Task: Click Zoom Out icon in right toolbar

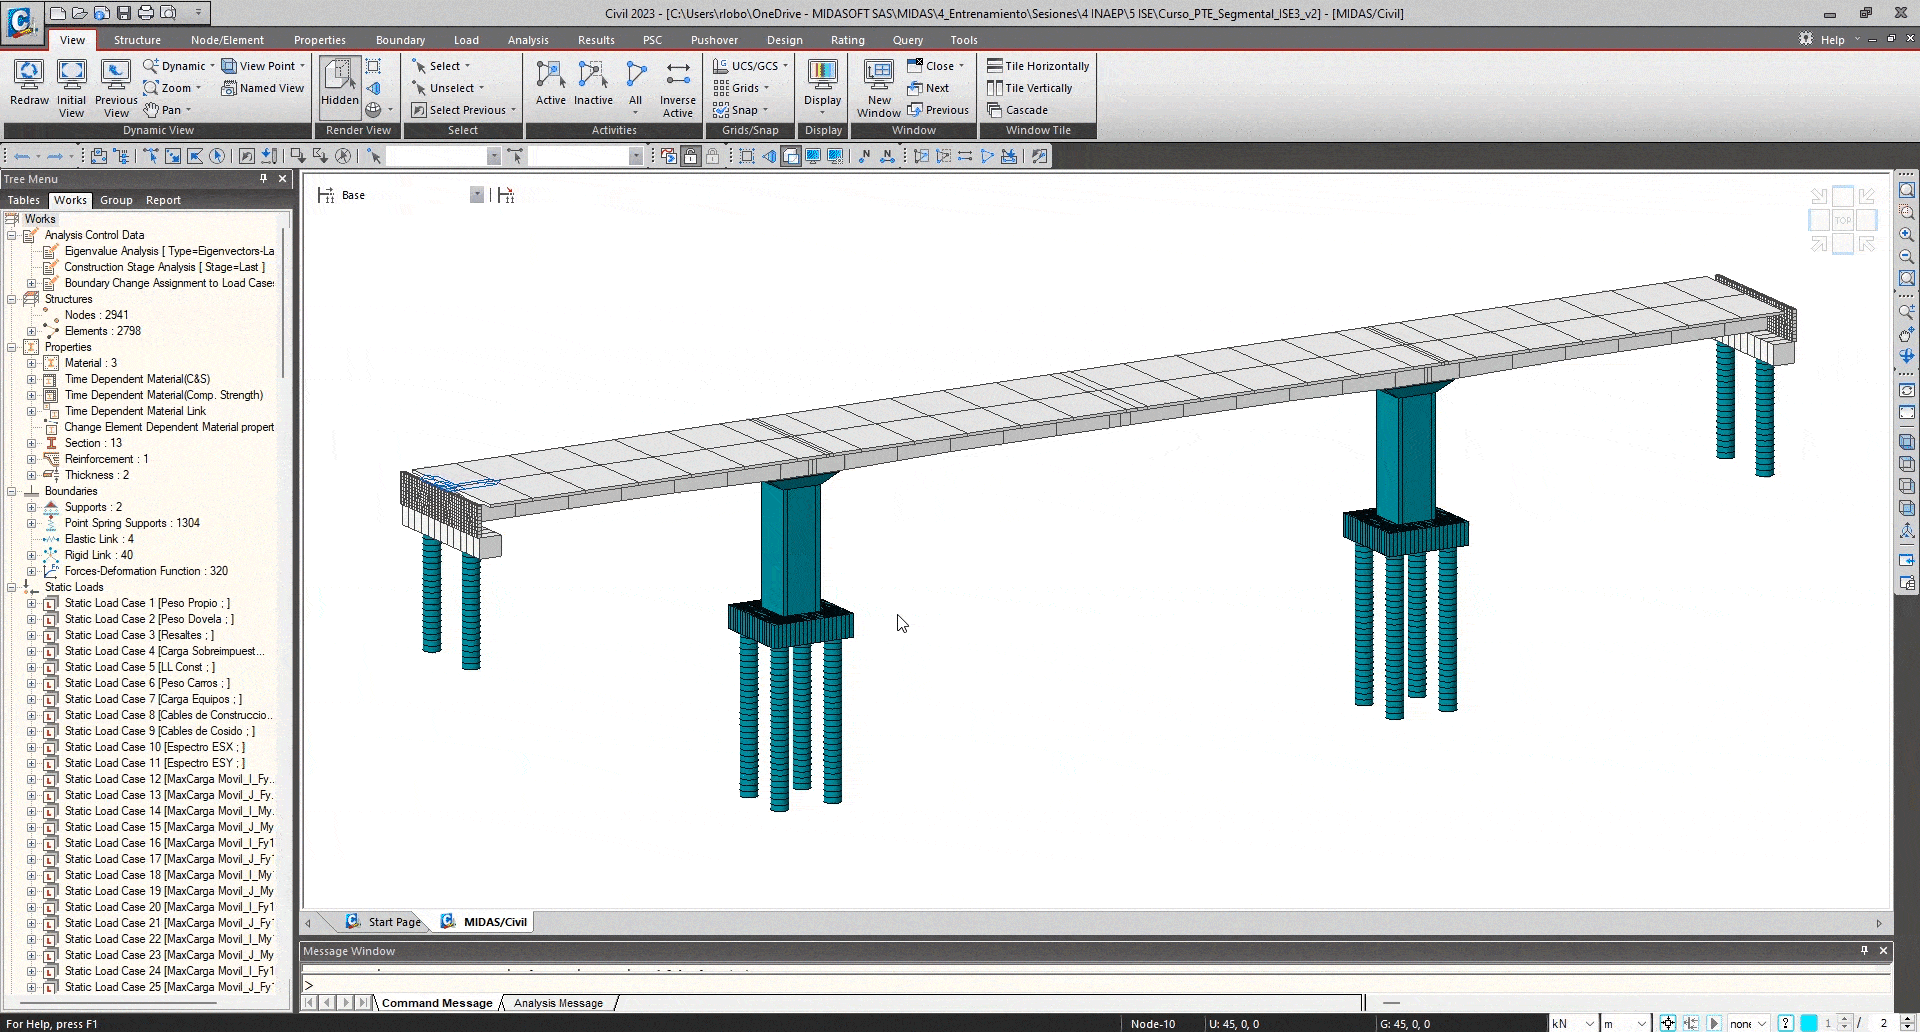Action: point(1907,257)
